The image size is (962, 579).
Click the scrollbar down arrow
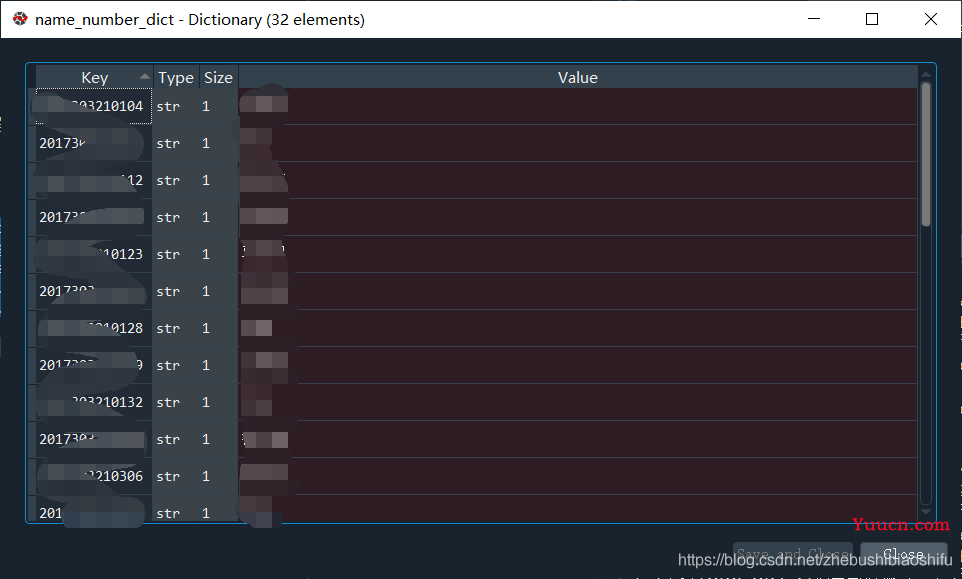click(926, 512)
